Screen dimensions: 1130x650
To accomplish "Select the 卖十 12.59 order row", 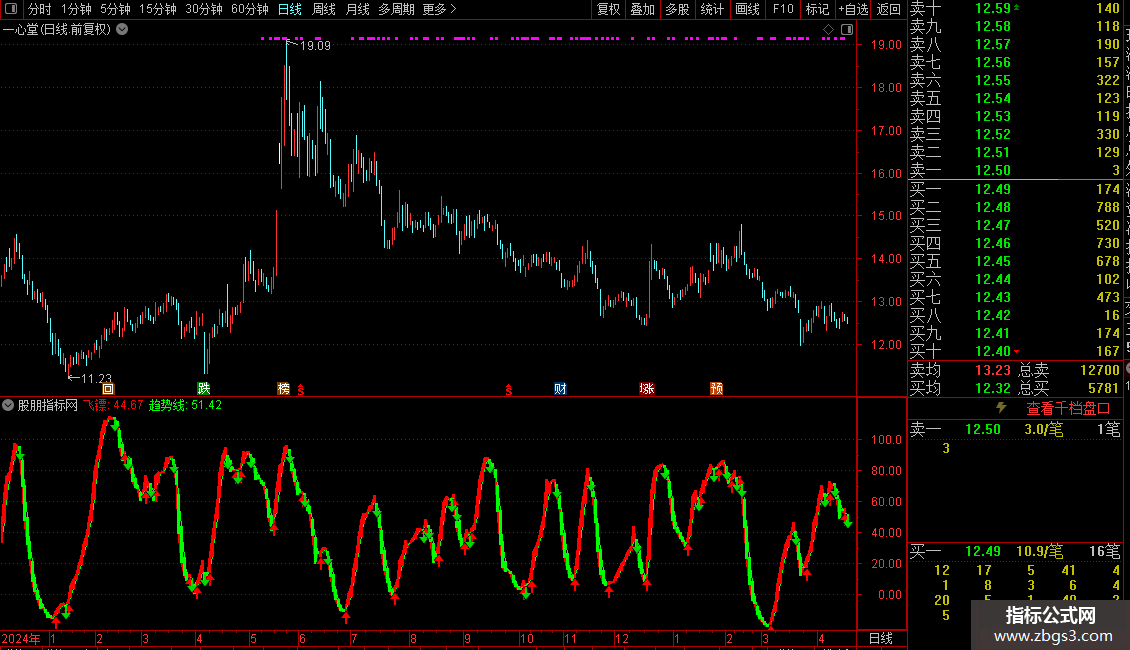I will 1015,8.
